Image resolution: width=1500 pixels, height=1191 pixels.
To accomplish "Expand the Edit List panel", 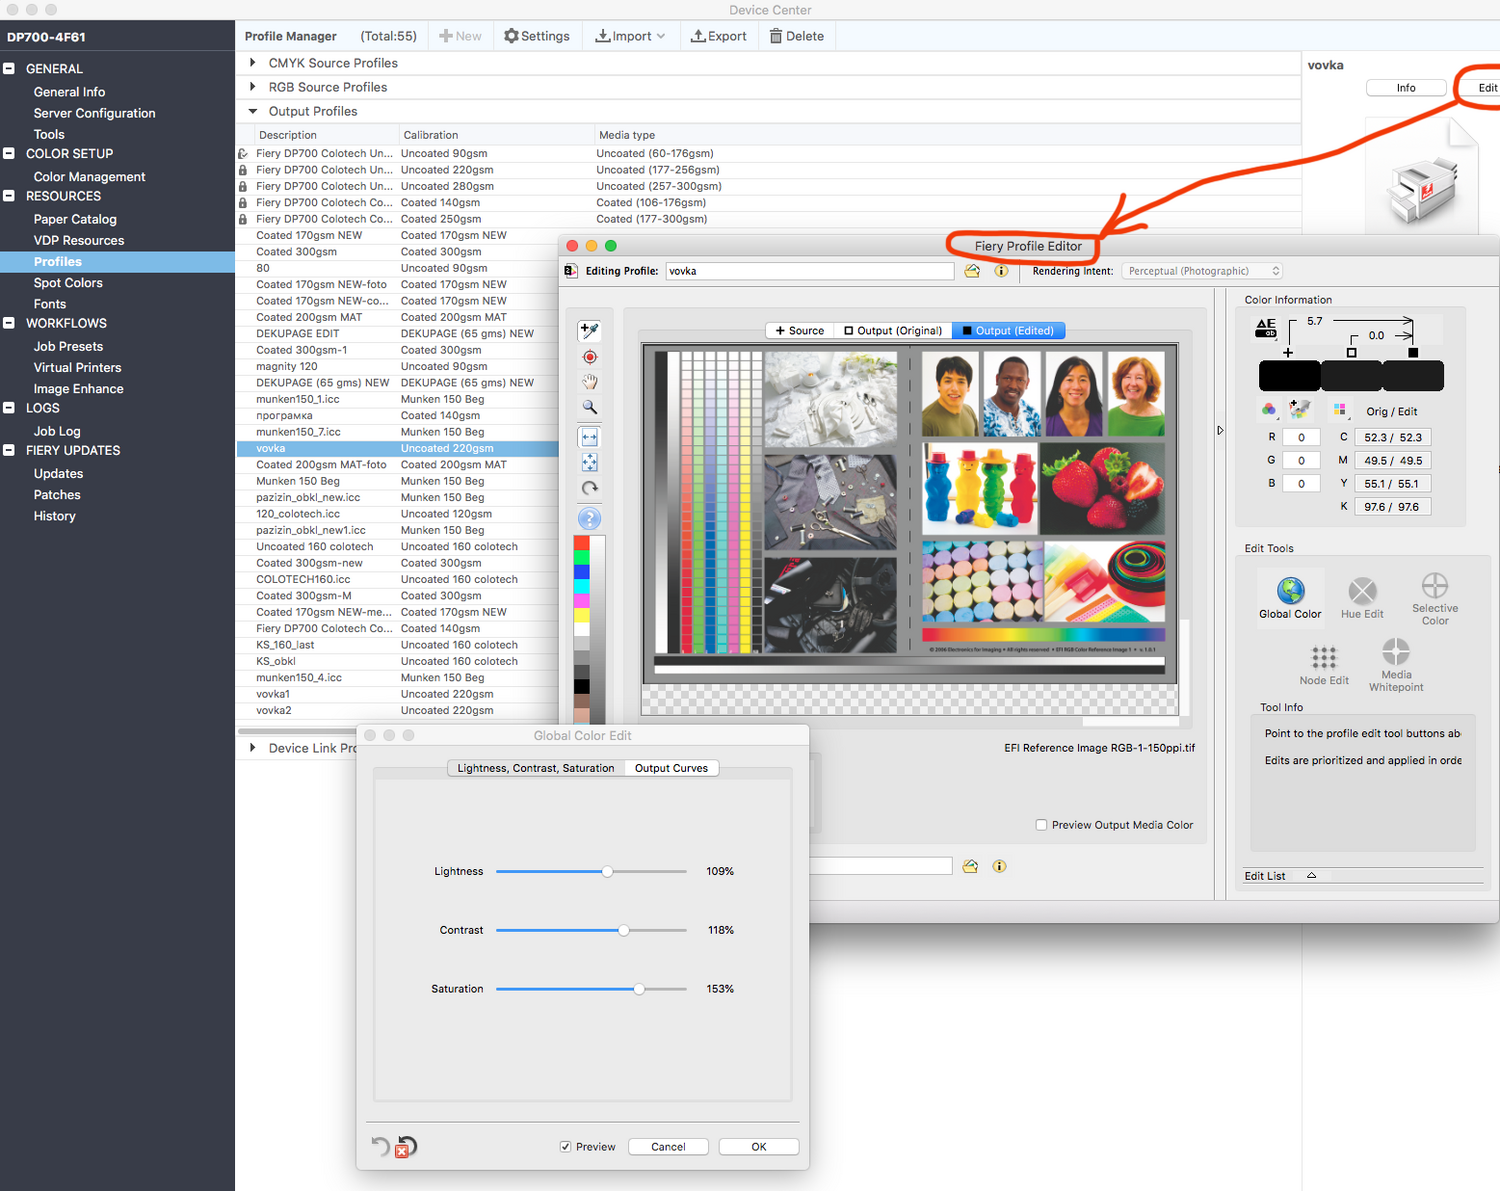I will (1311, 875).
